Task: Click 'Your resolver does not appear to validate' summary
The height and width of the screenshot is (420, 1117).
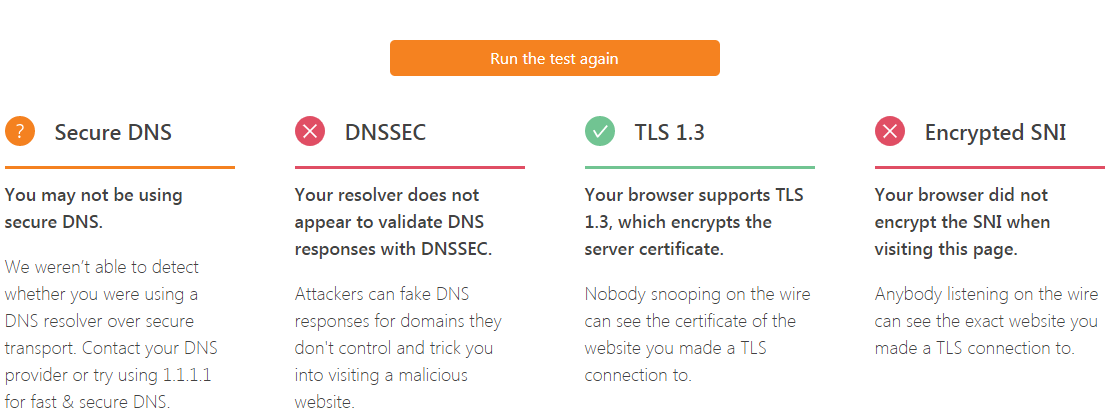Action: (x=393, y=222)
